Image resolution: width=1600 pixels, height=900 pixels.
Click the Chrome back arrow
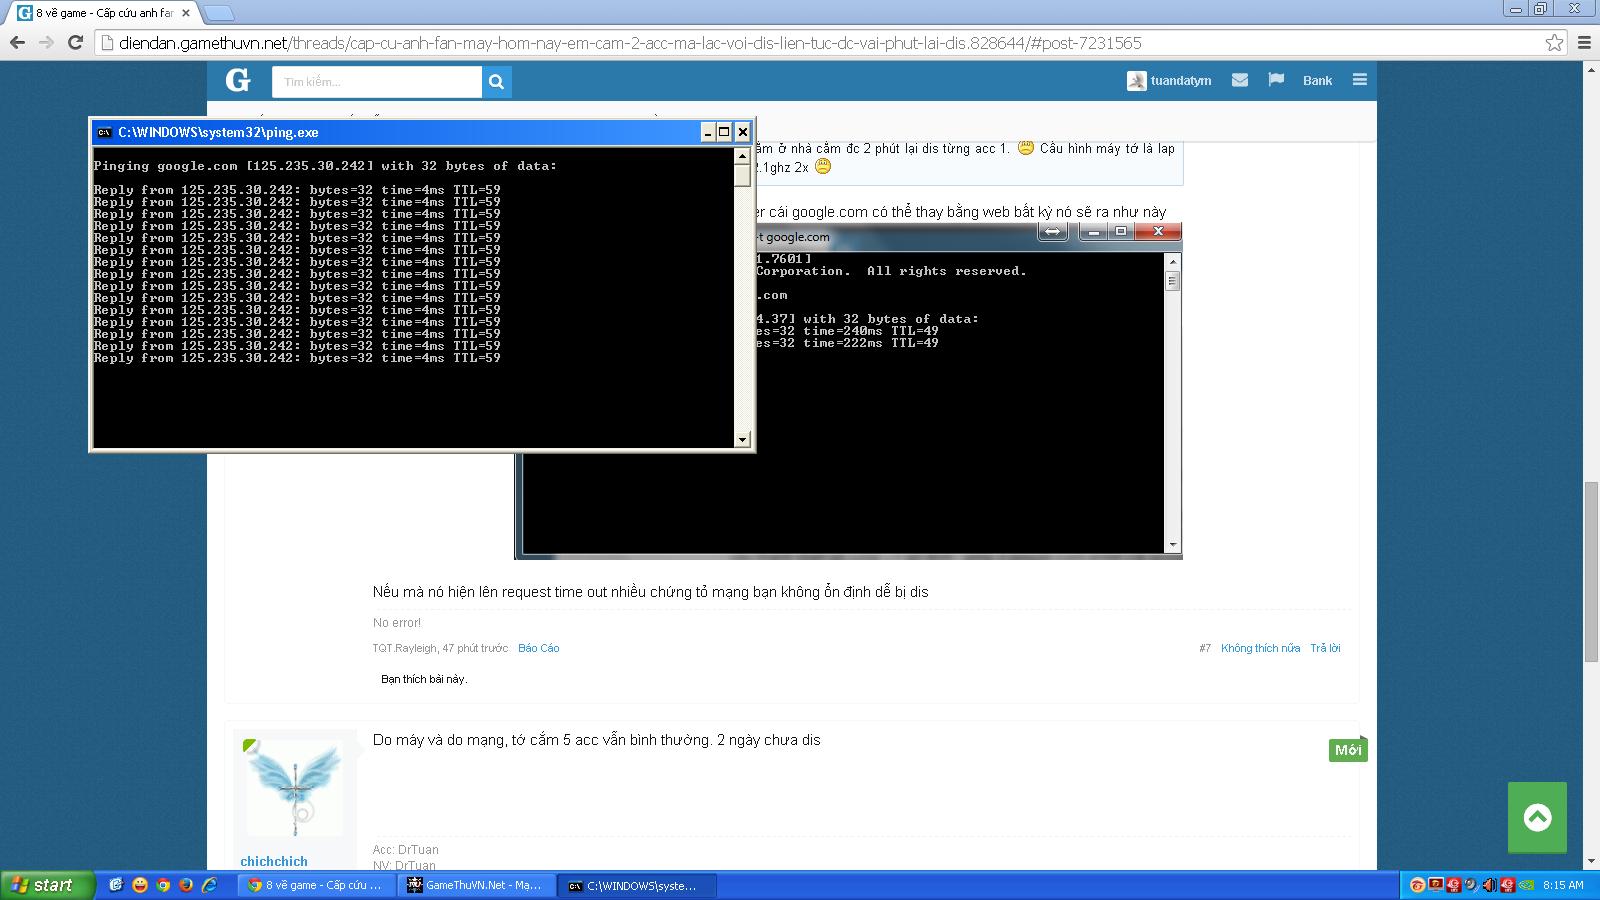[x=16, y=42]
